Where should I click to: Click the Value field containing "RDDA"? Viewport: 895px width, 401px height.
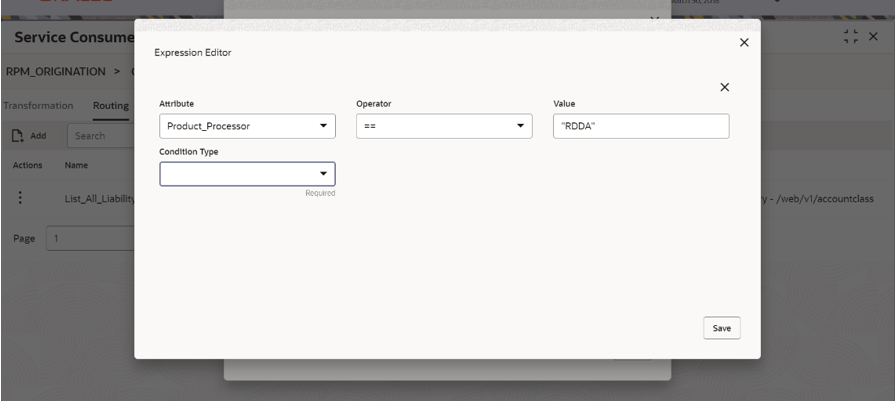641,126
